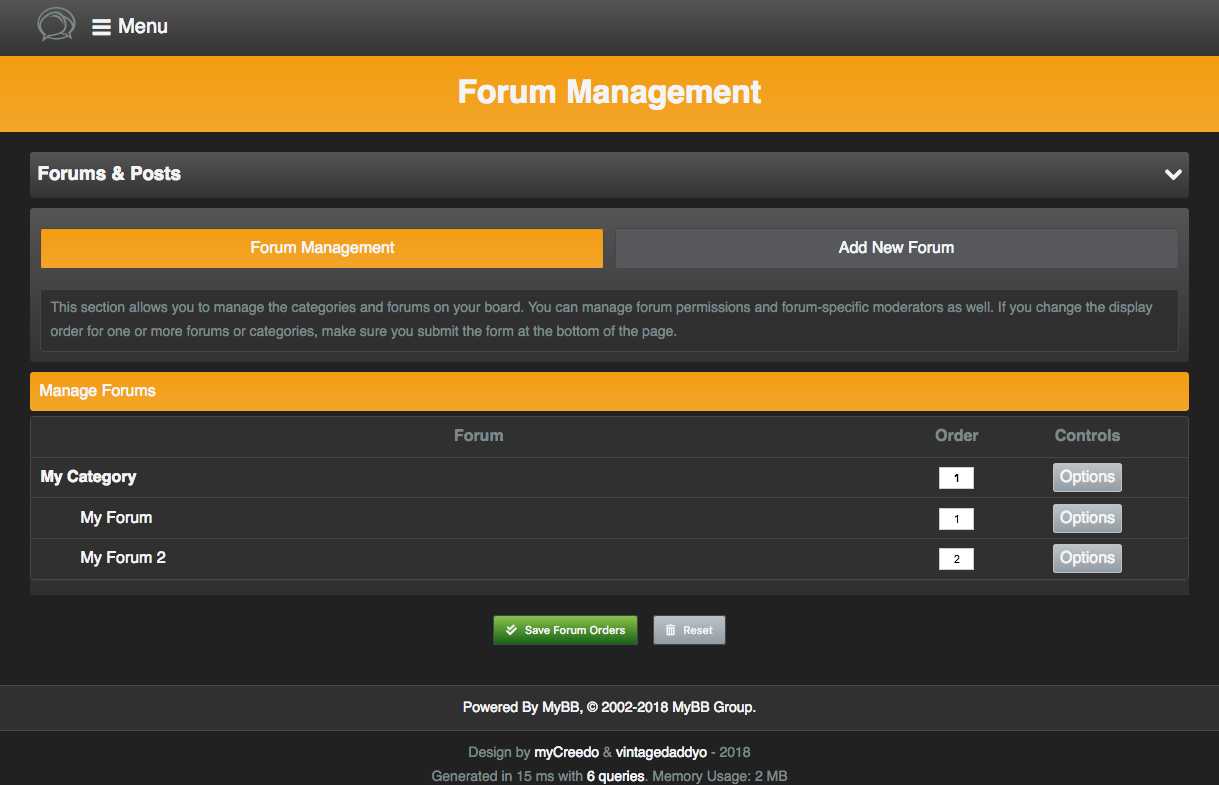Open the 6 queries debug link
Image resolution: width=1219 pixels, height=785 pixels.
615,776
